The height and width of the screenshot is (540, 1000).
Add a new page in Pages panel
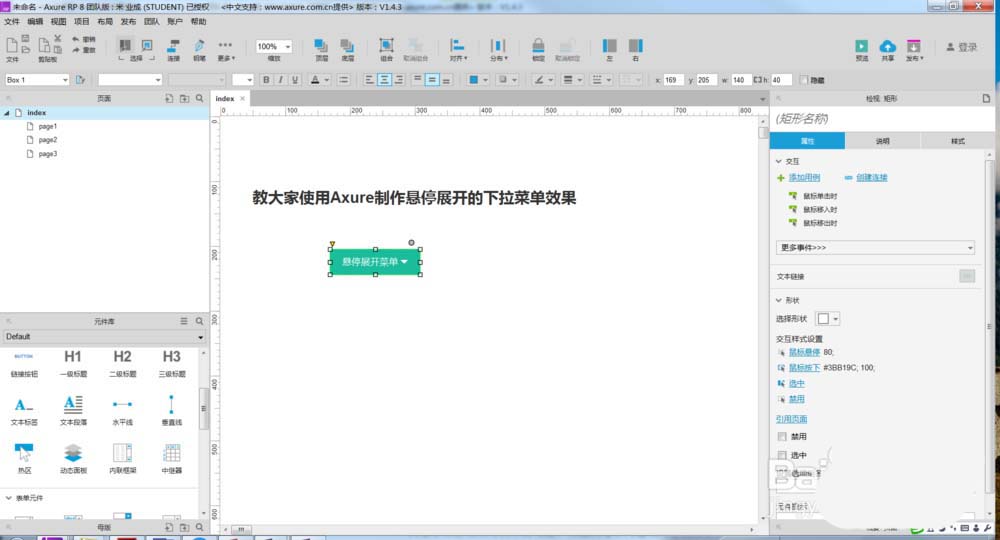[169, 98]
